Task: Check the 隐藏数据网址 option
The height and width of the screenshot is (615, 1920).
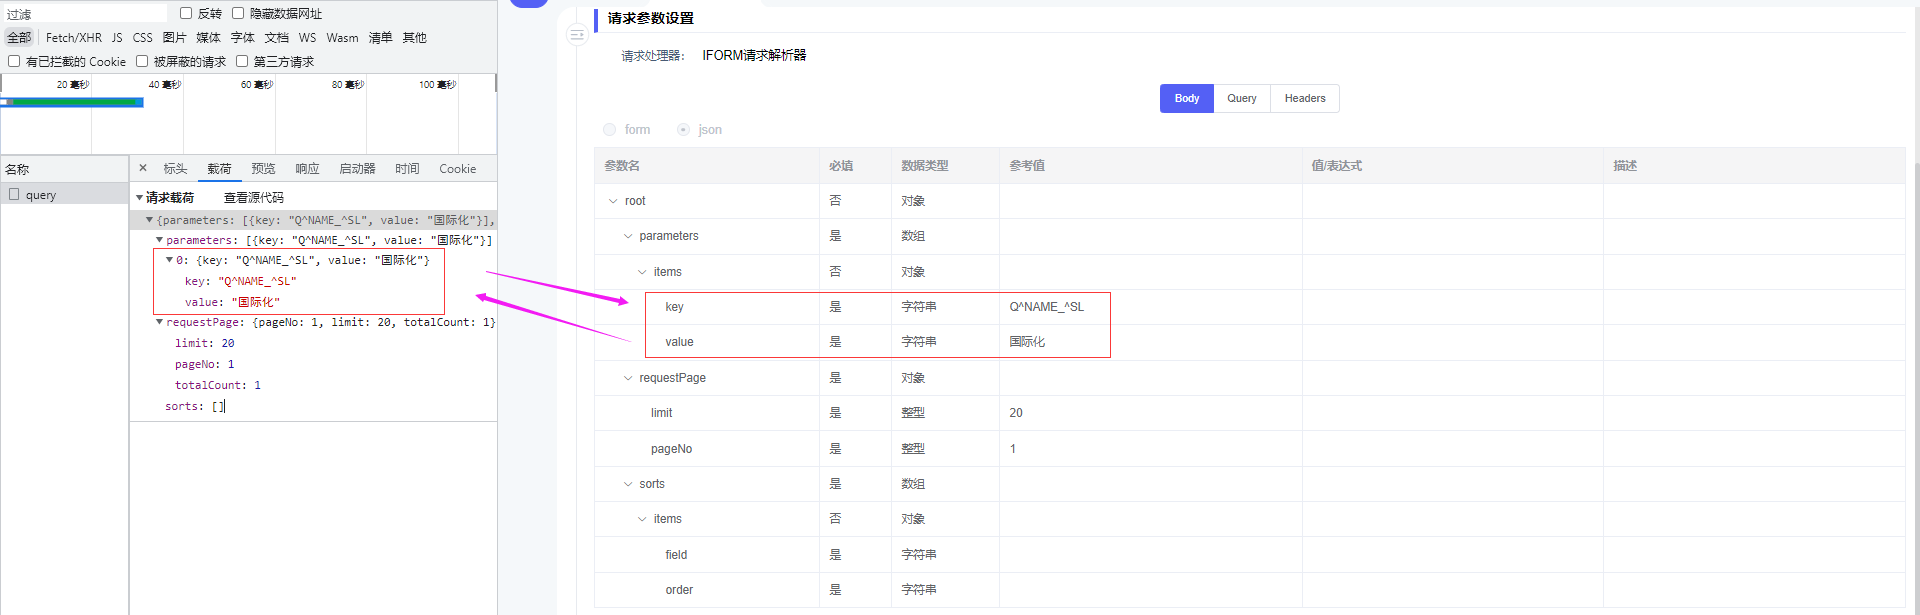Action: pos(238,13)
